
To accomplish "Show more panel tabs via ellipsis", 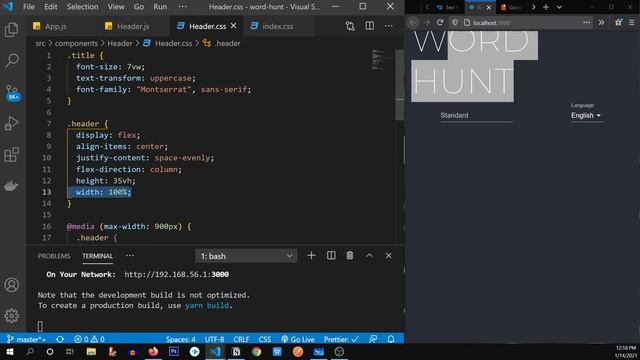I will (129, 256).
